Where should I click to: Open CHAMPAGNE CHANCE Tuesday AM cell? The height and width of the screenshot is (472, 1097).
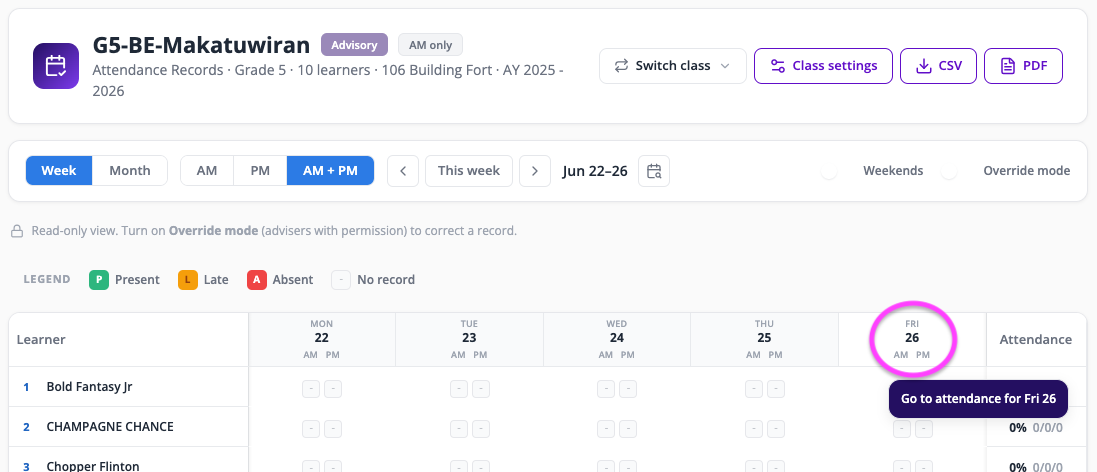tap(459, 429)
